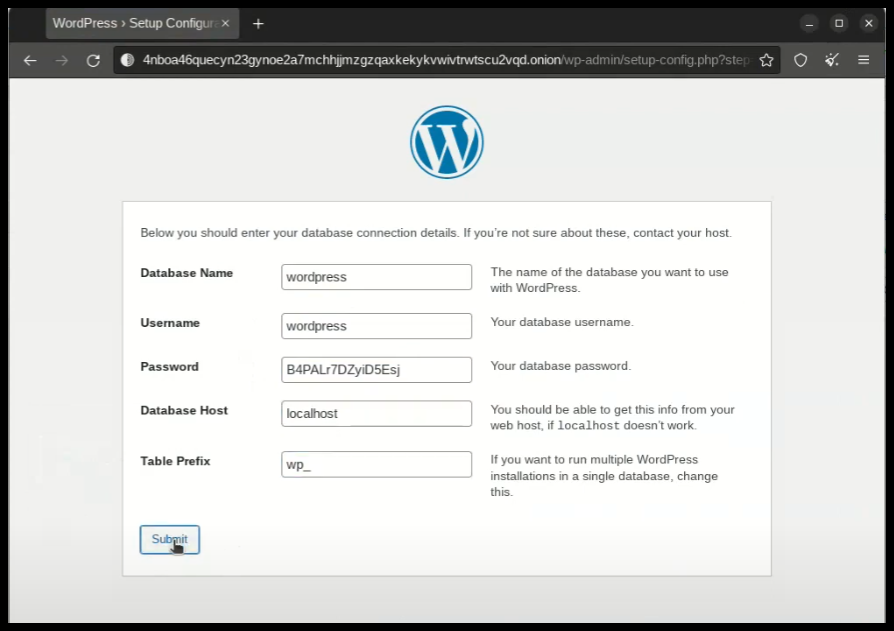Open the shield security level icon

pos(800,60)
